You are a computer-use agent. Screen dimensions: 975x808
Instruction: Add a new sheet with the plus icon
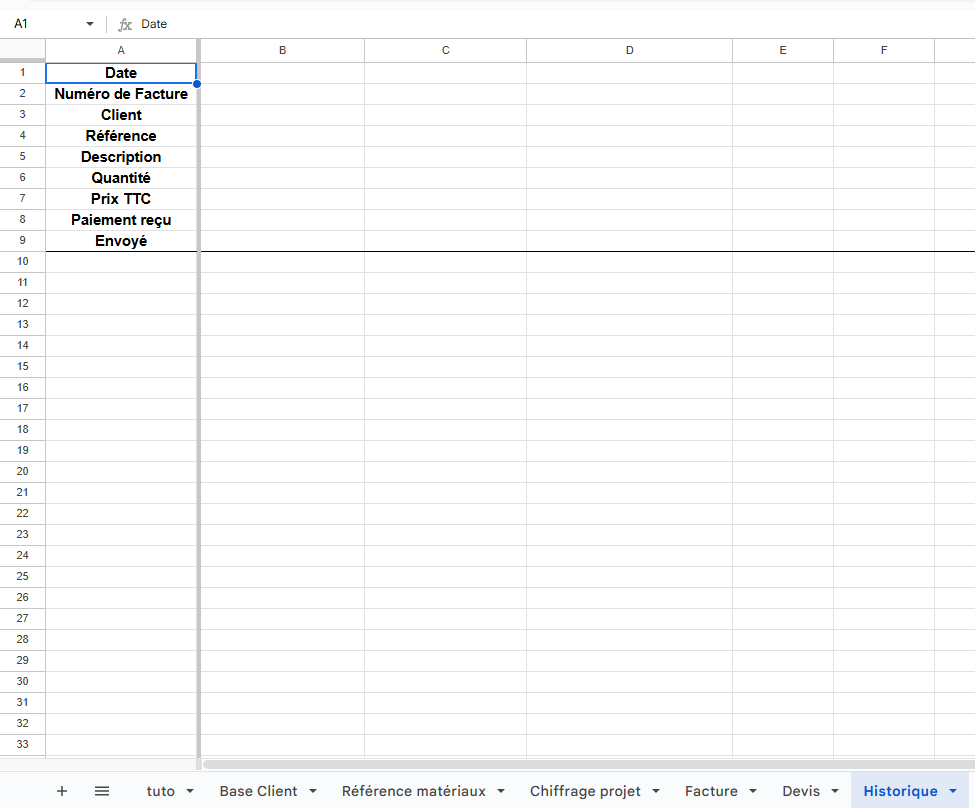tap(62, 790)
